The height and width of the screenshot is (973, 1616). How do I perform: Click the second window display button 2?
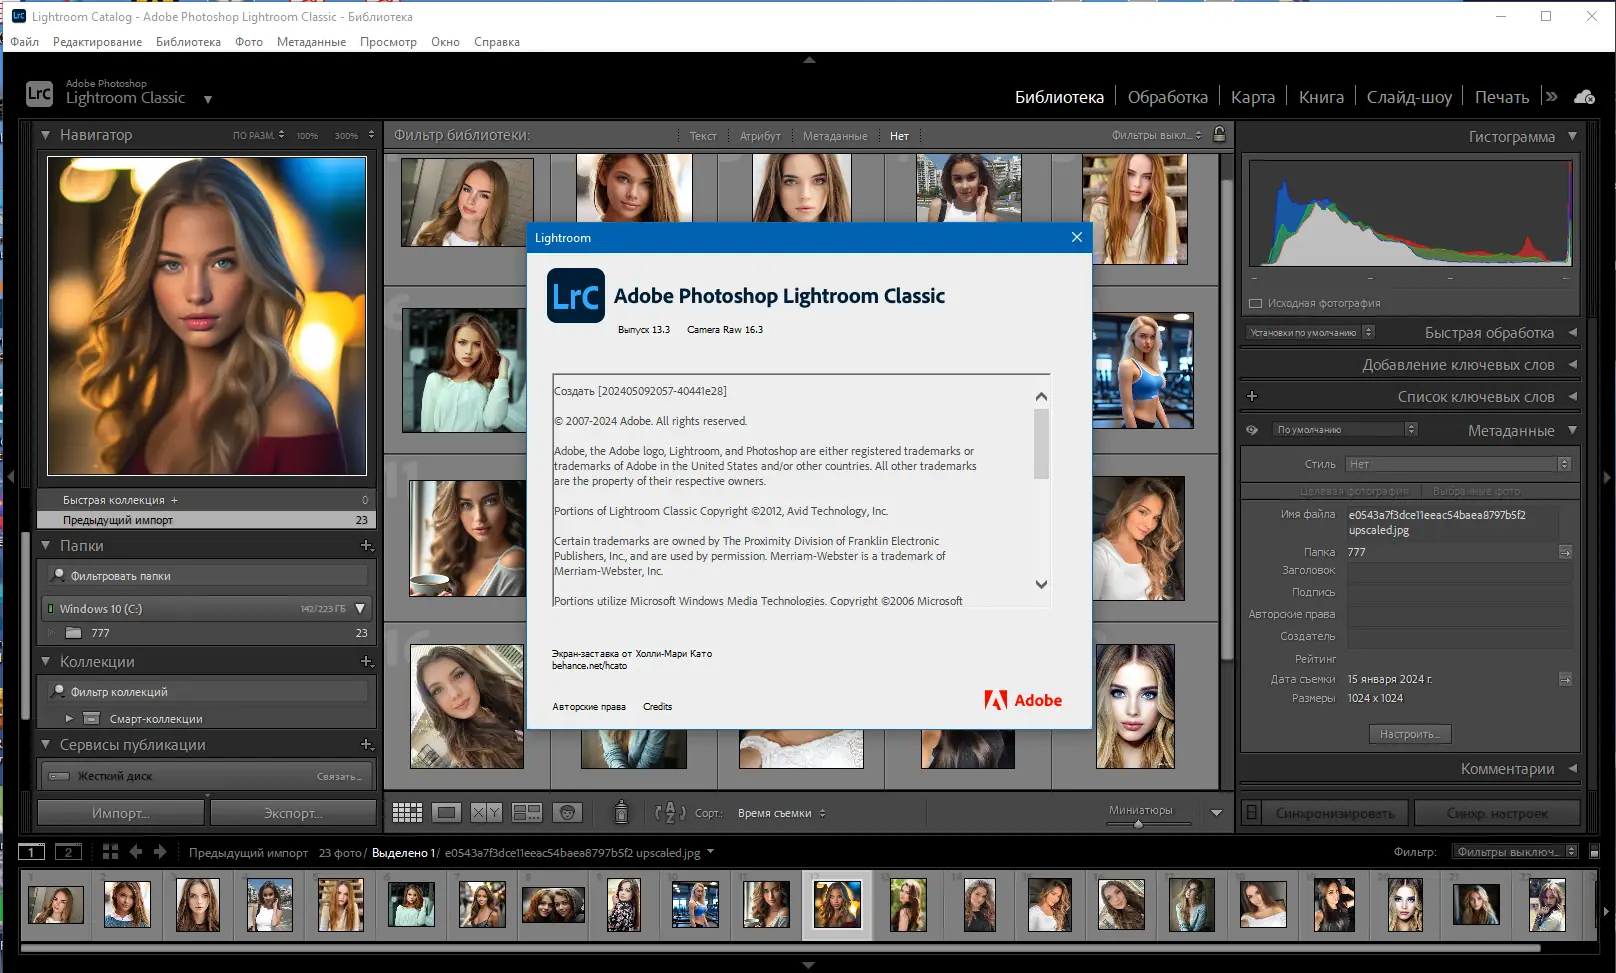pos(68,852)
